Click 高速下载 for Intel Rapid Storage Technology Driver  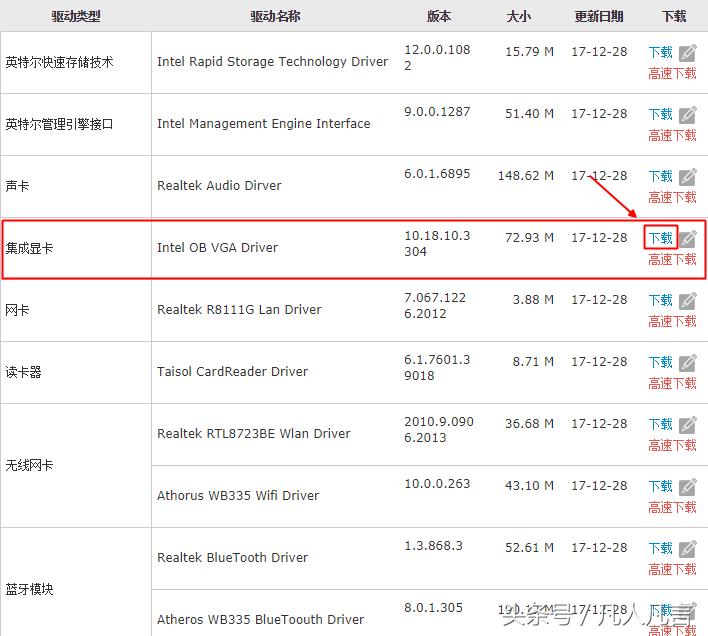(672, 73)
